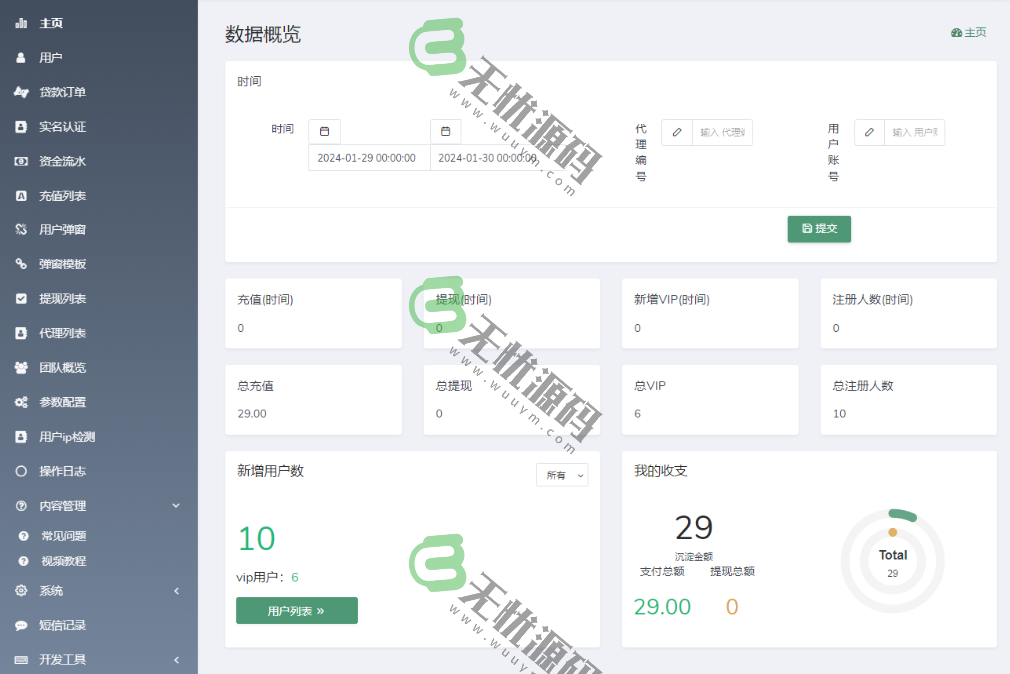Click the 实名认证 verification icon

pyautogui.click(x=22, y=126)
